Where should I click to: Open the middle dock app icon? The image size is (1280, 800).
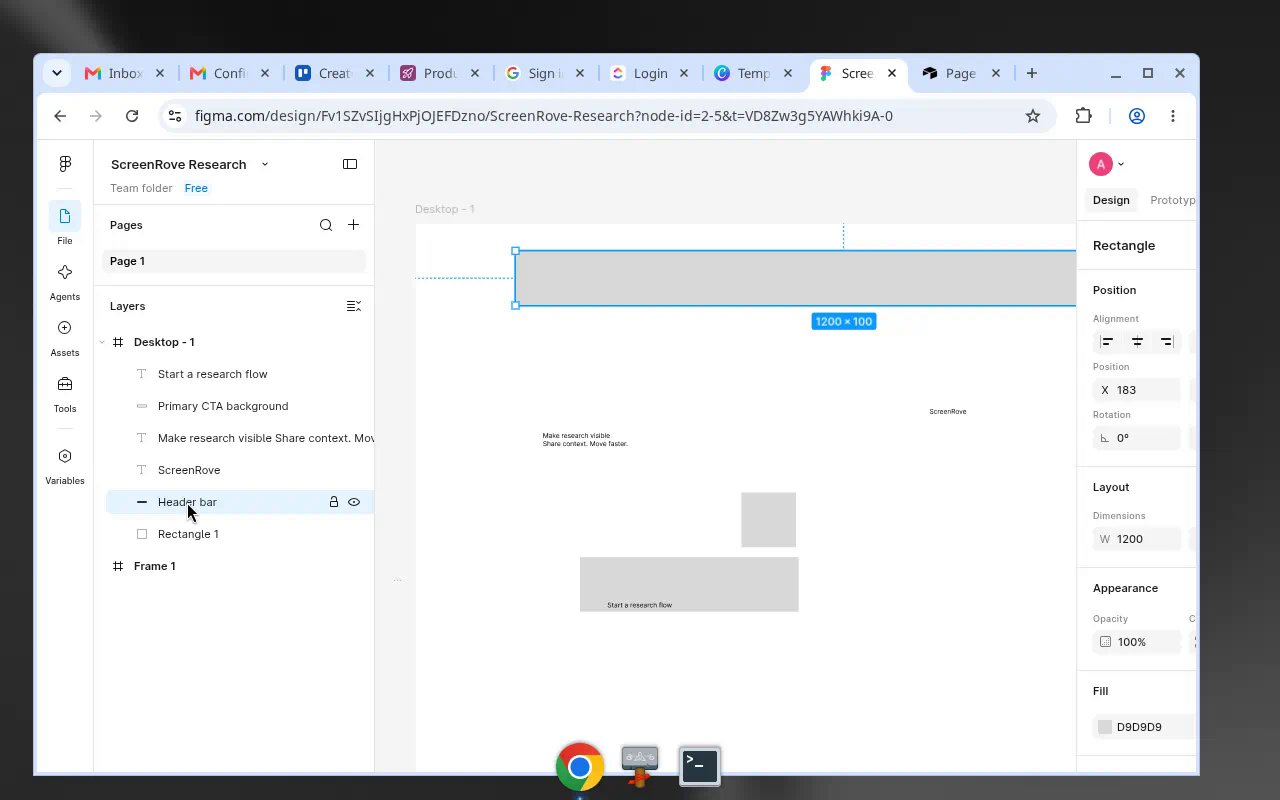[640, 766]
